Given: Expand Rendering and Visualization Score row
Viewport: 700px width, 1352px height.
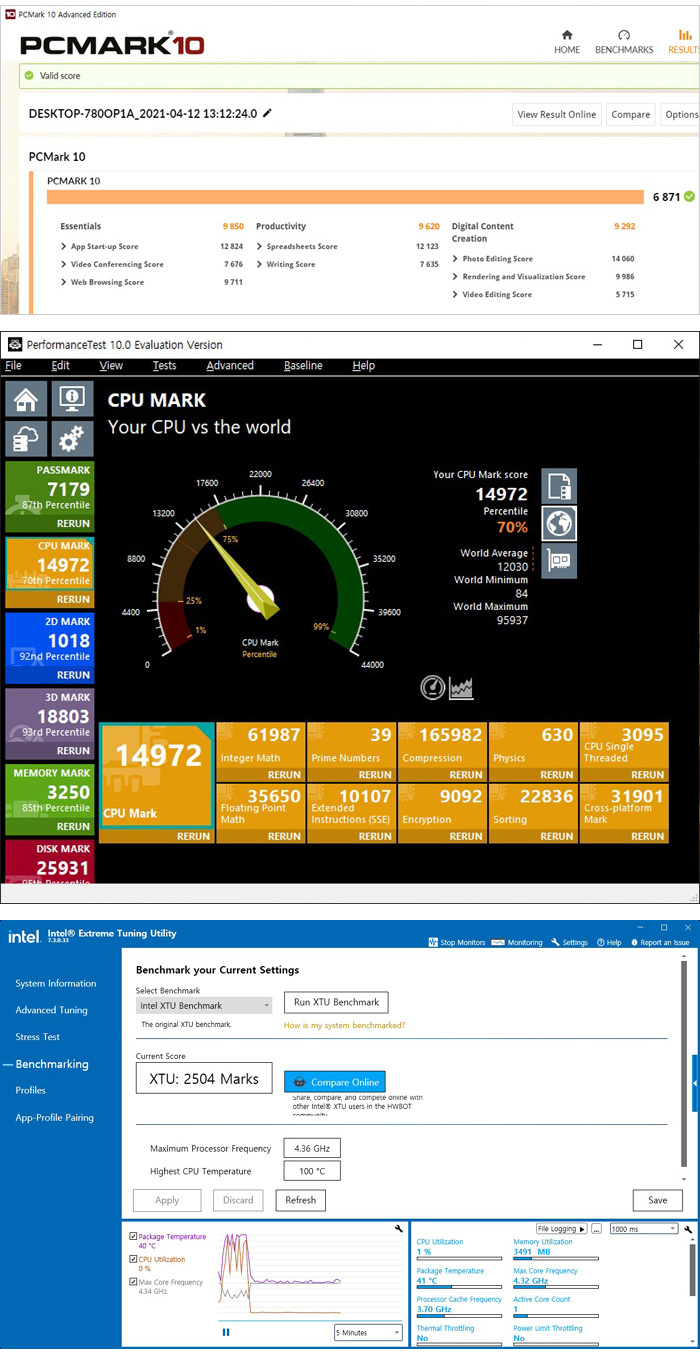Looking at the screenshot, I should pyautogui.click(x=456, y=276).
